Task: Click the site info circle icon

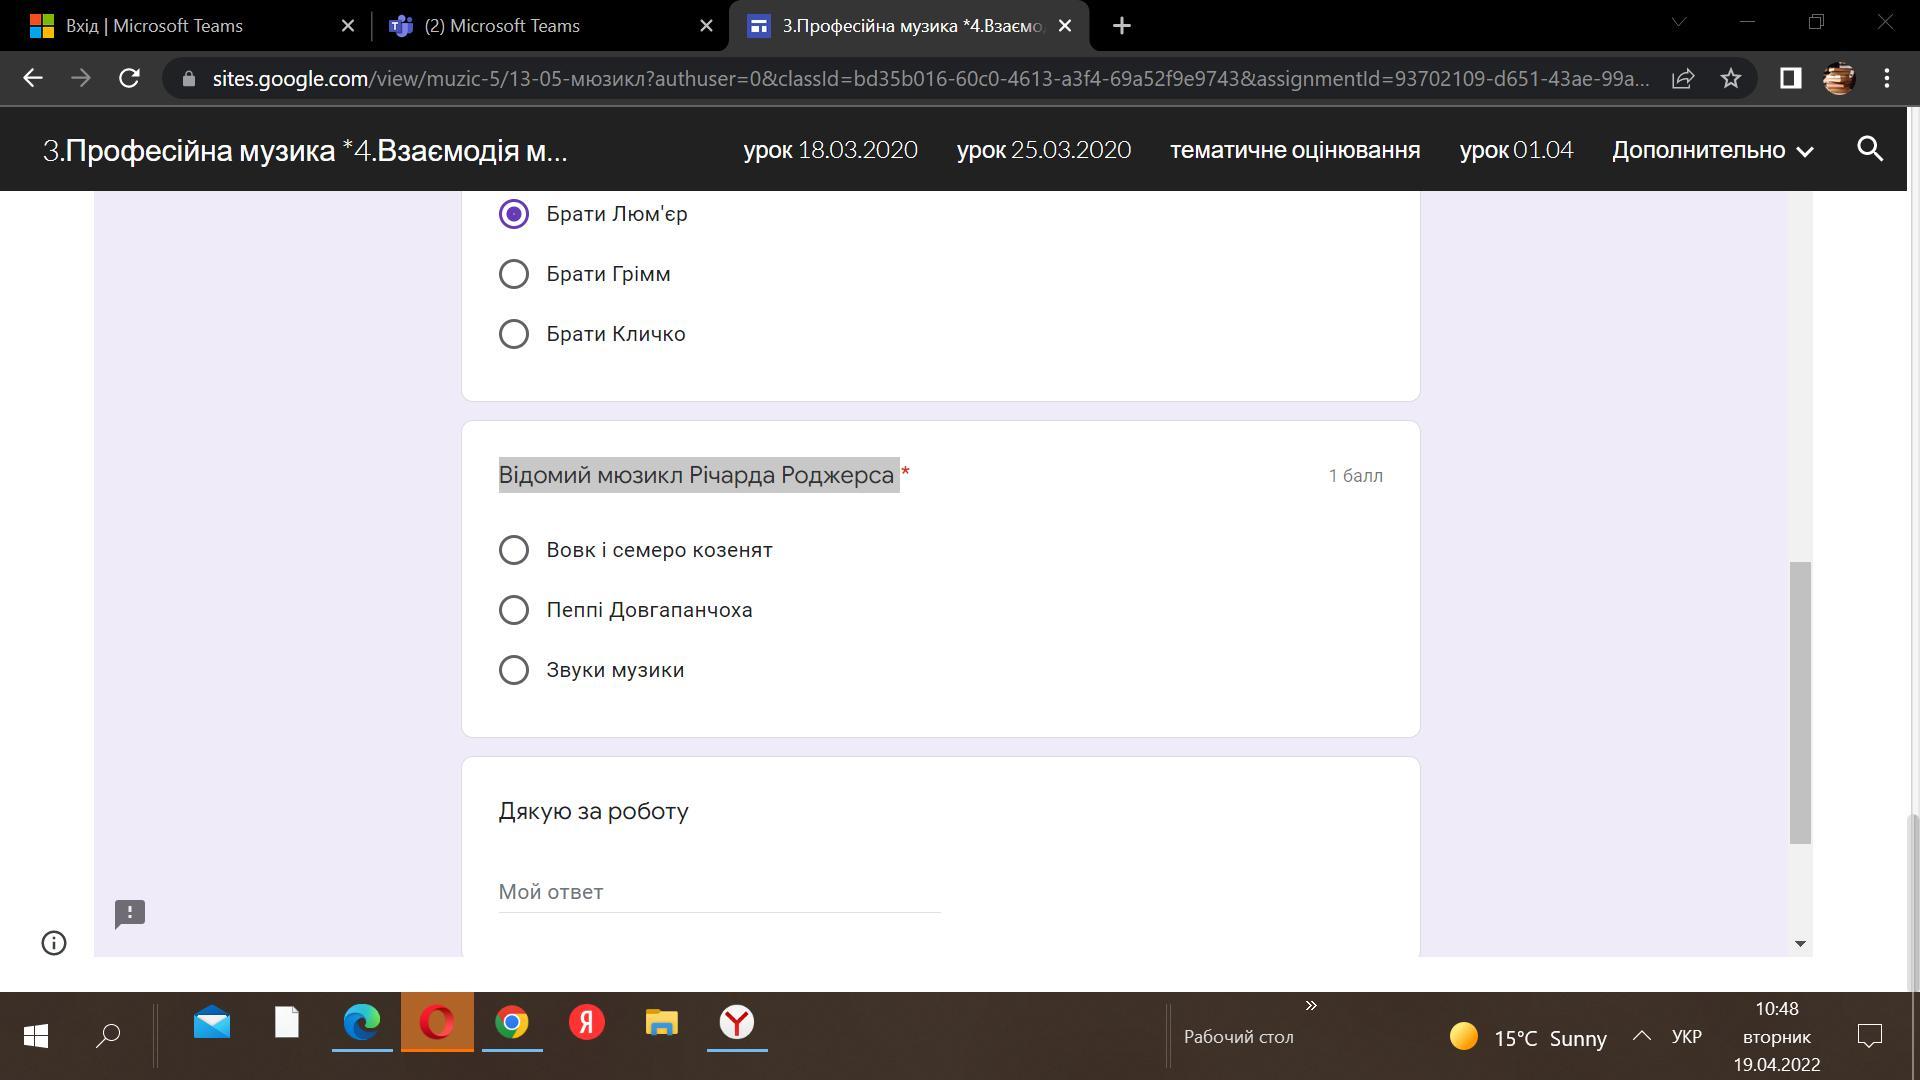Action: click(54, 943)
